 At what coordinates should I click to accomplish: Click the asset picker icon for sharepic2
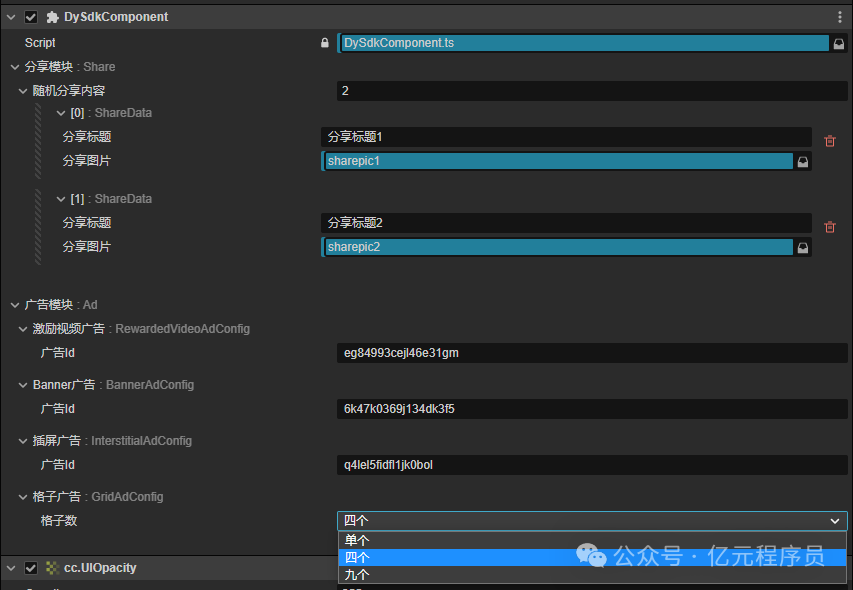point(802,247)
